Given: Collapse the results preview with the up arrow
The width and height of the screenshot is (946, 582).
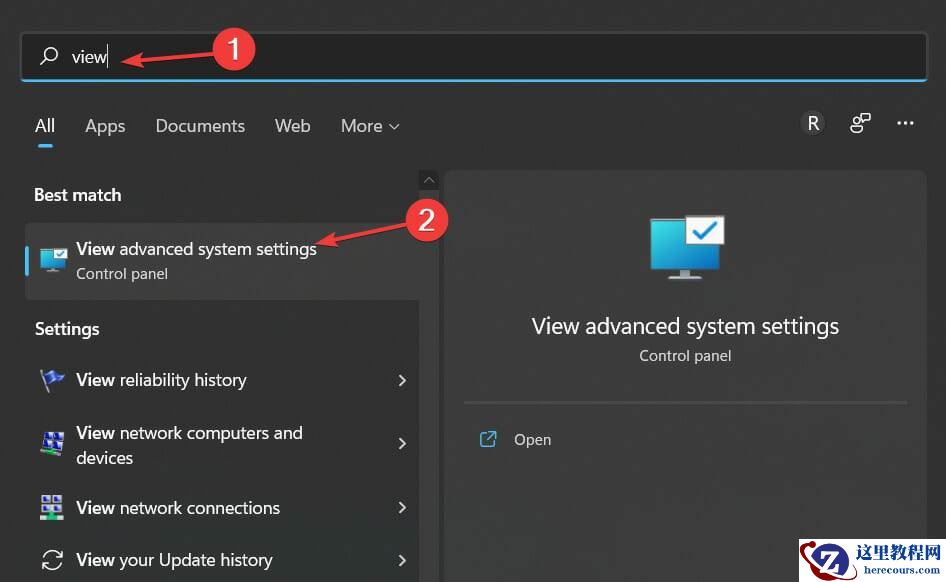Looking at the screenshot, I should pos(428,180).
